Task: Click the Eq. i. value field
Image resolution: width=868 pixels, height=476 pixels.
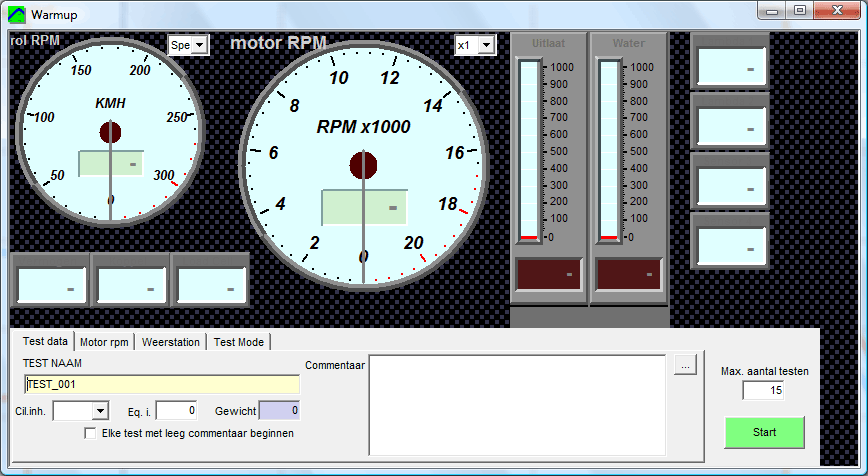Action: (x=177, y=410)
